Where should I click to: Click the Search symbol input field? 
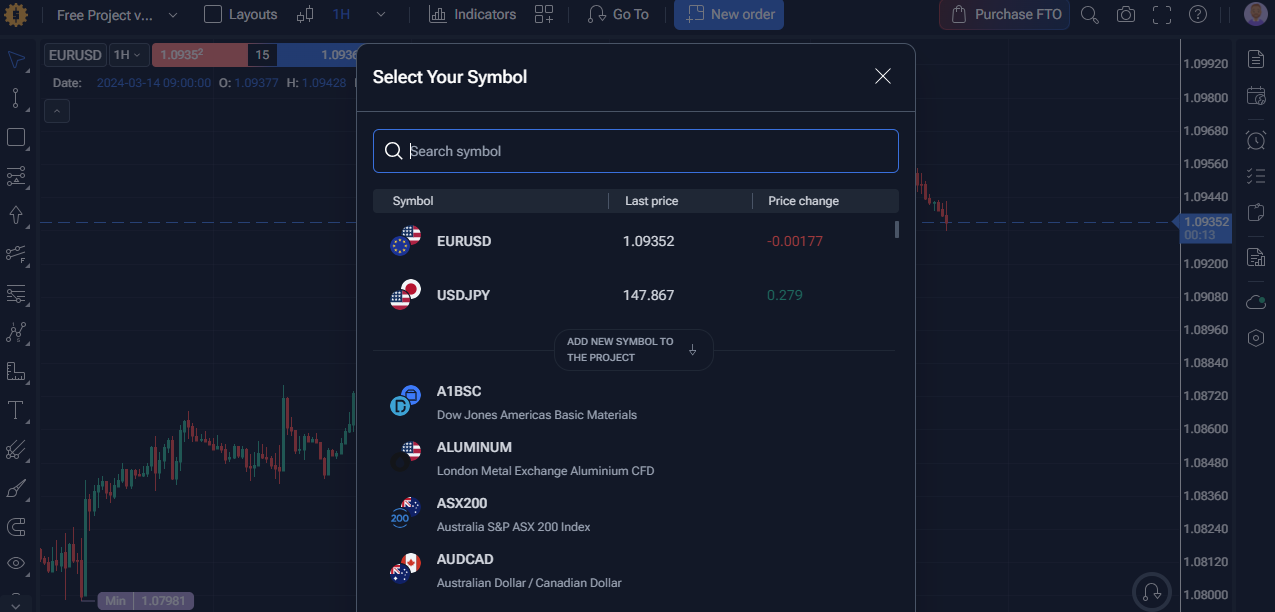coord(636,151)
